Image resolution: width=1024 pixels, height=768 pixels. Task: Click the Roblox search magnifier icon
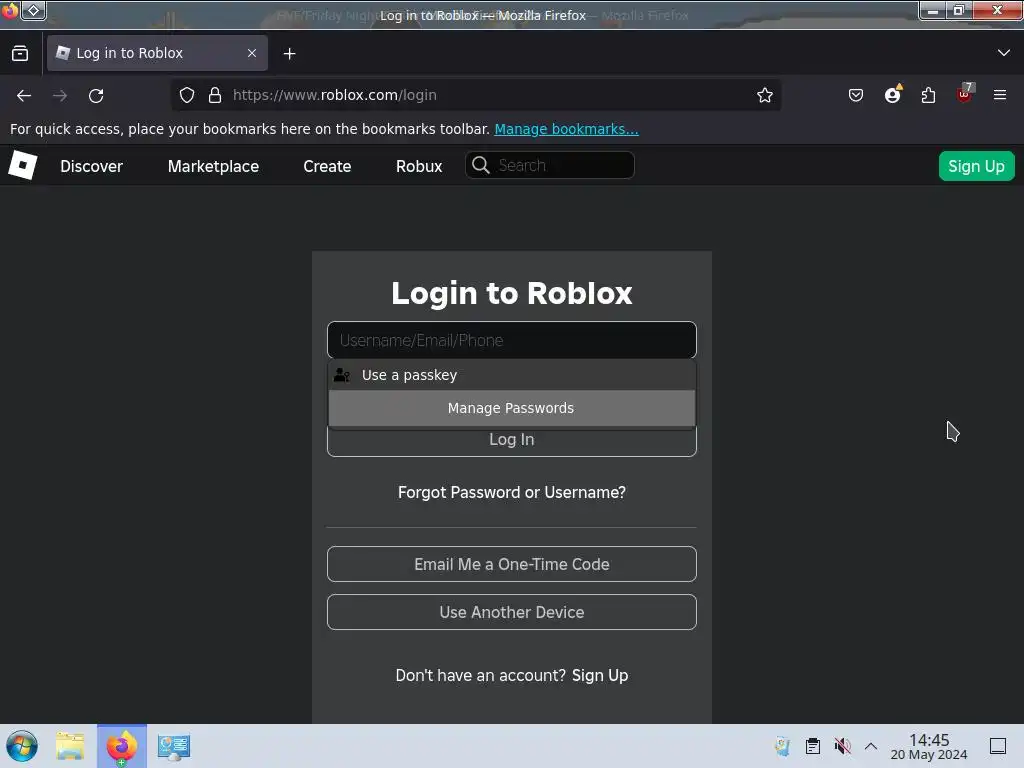coord(481,165)
